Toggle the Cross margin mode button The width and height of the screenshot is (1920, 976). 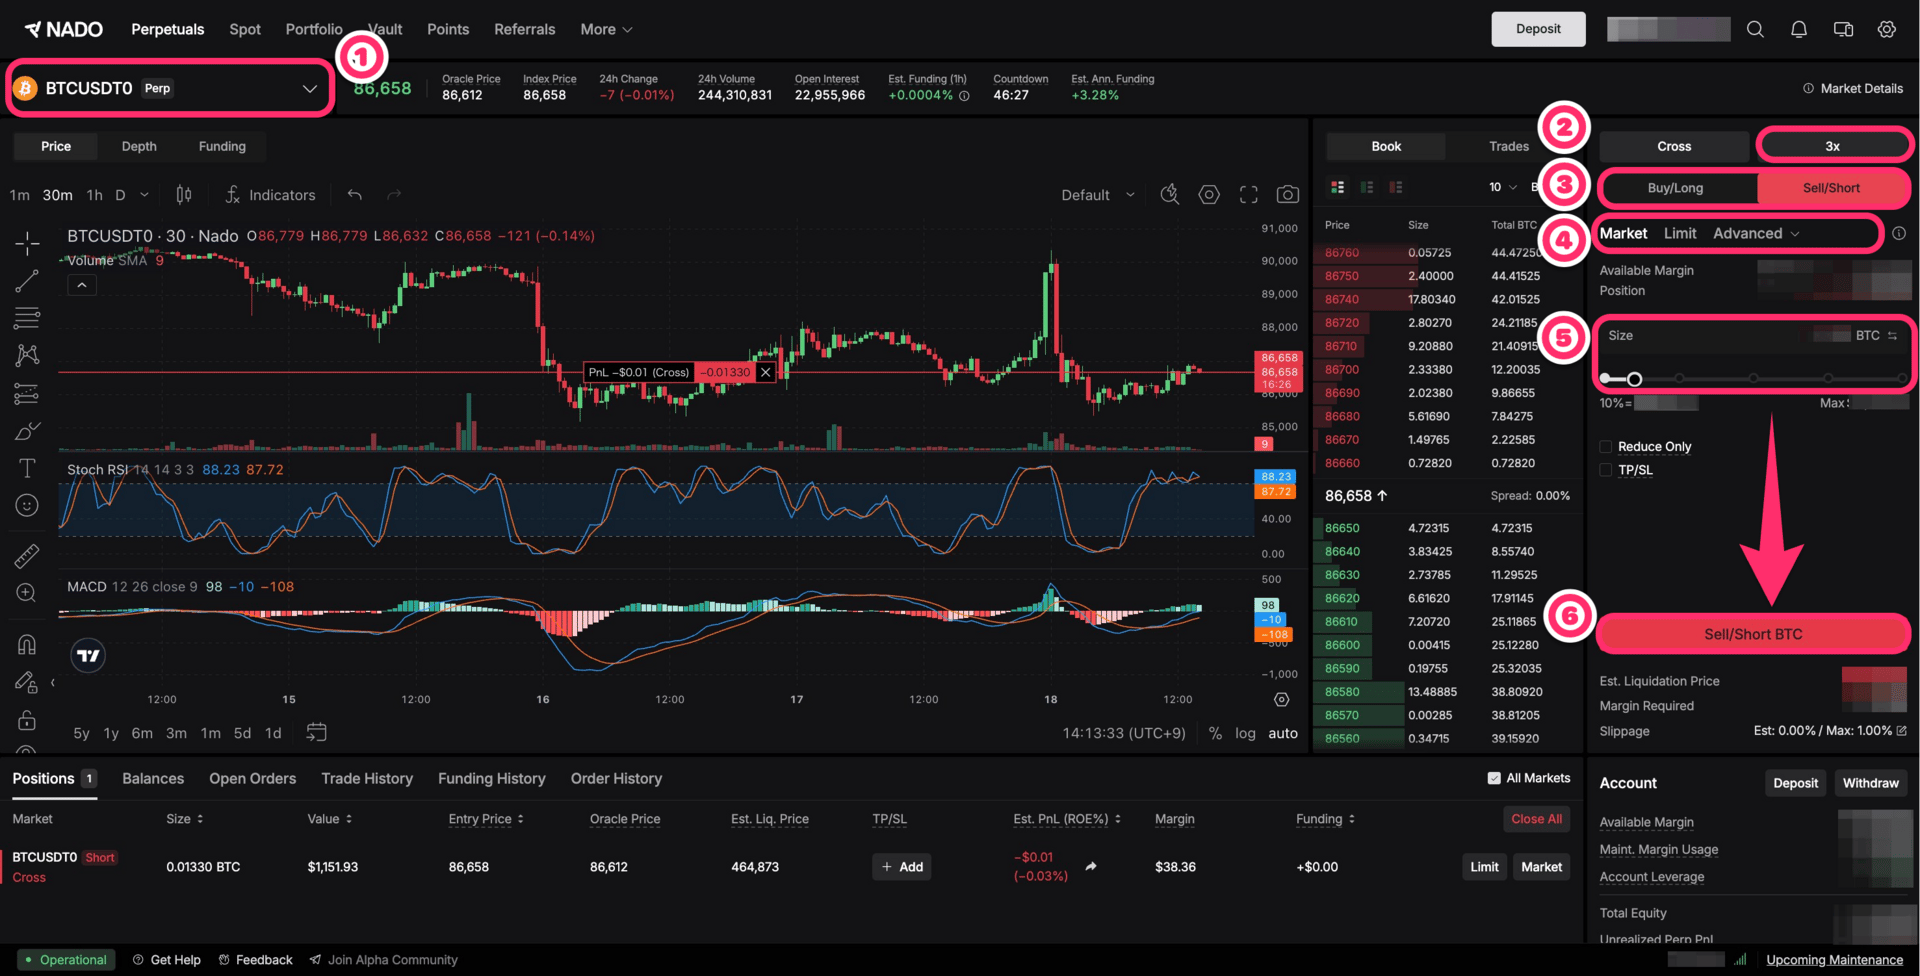point(1674,146)
